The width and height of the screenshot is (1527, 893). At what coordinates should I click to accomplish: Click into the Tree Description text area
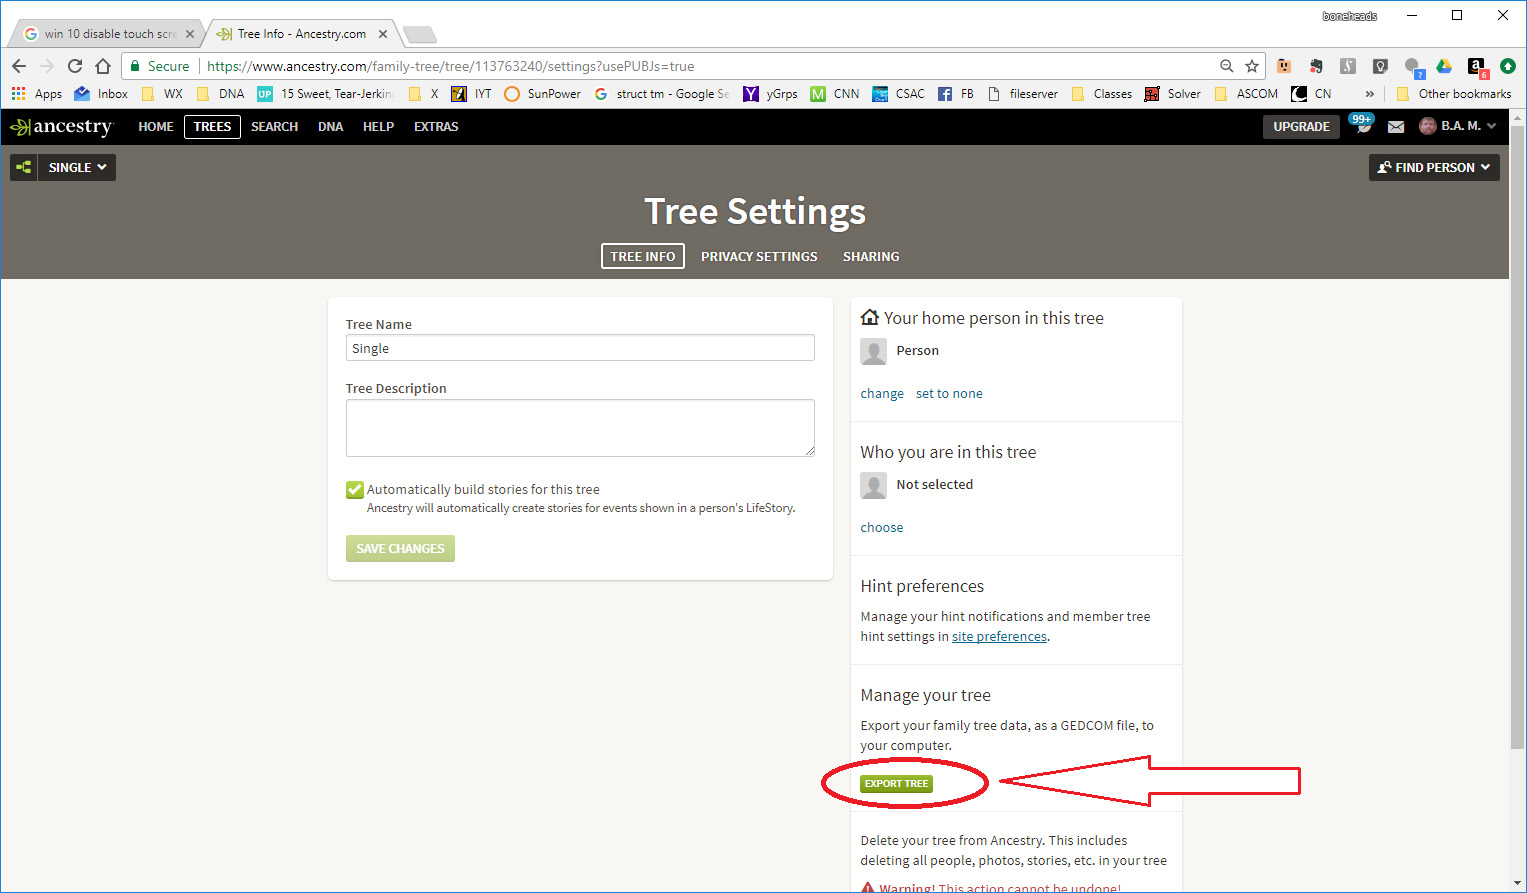point(580,428)
